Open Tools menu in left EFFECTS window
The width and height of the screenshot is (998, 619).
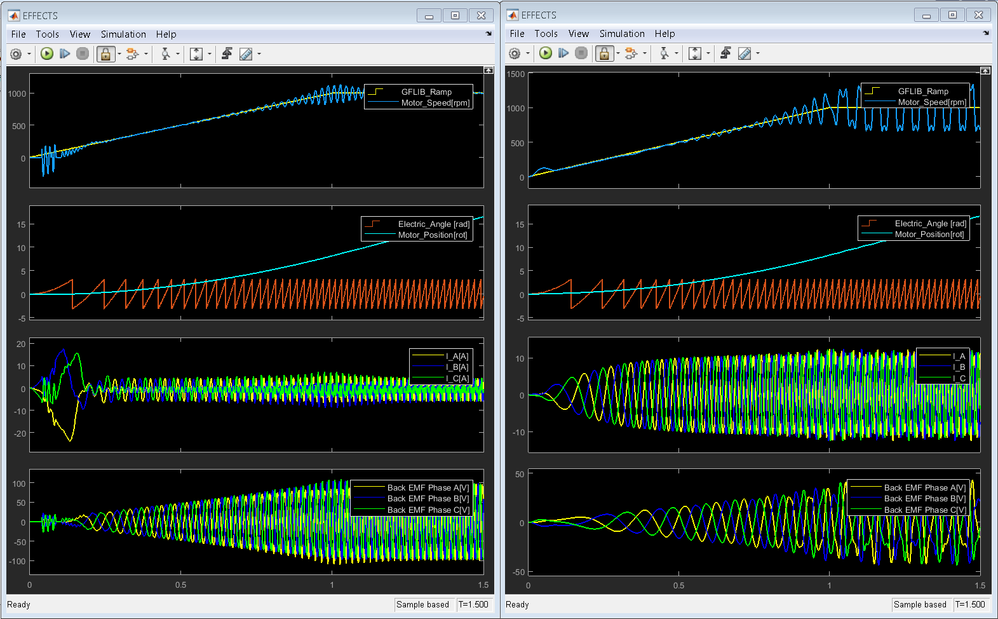[x=47, y=34]
